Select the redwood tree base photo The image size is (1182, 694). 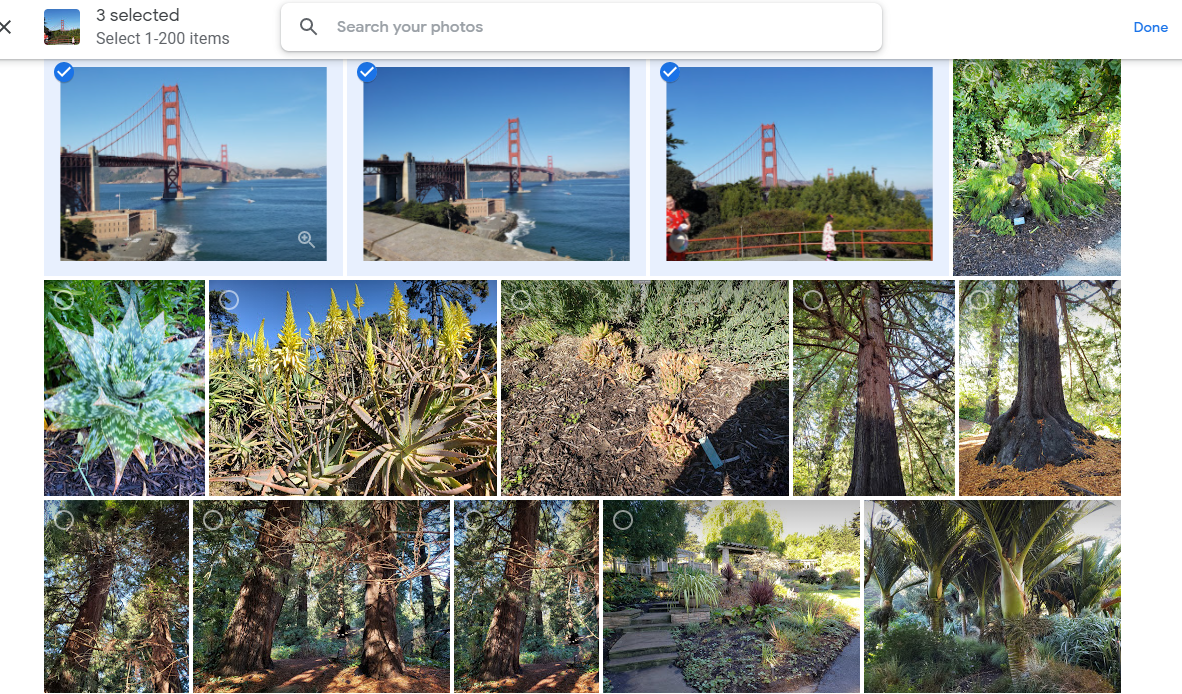click(x=977, y=298)
